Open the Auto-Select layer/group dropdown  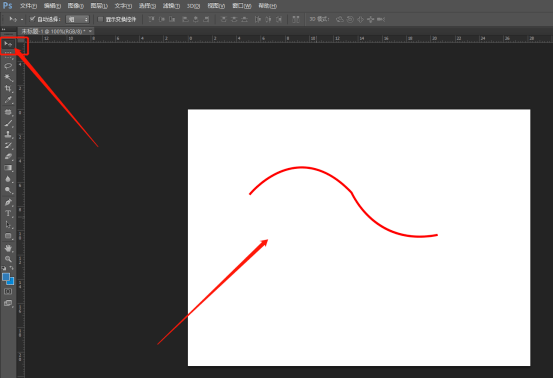78,19
